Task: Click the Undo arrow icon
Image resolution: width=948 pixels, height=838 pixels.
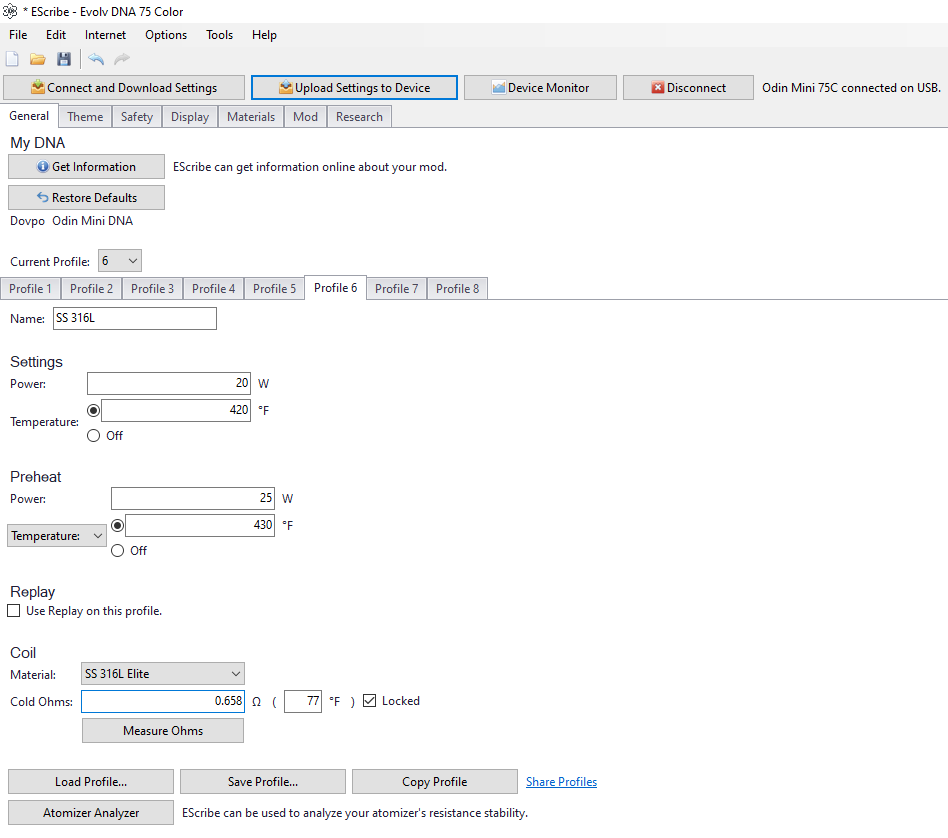Action: coord(96,60)
